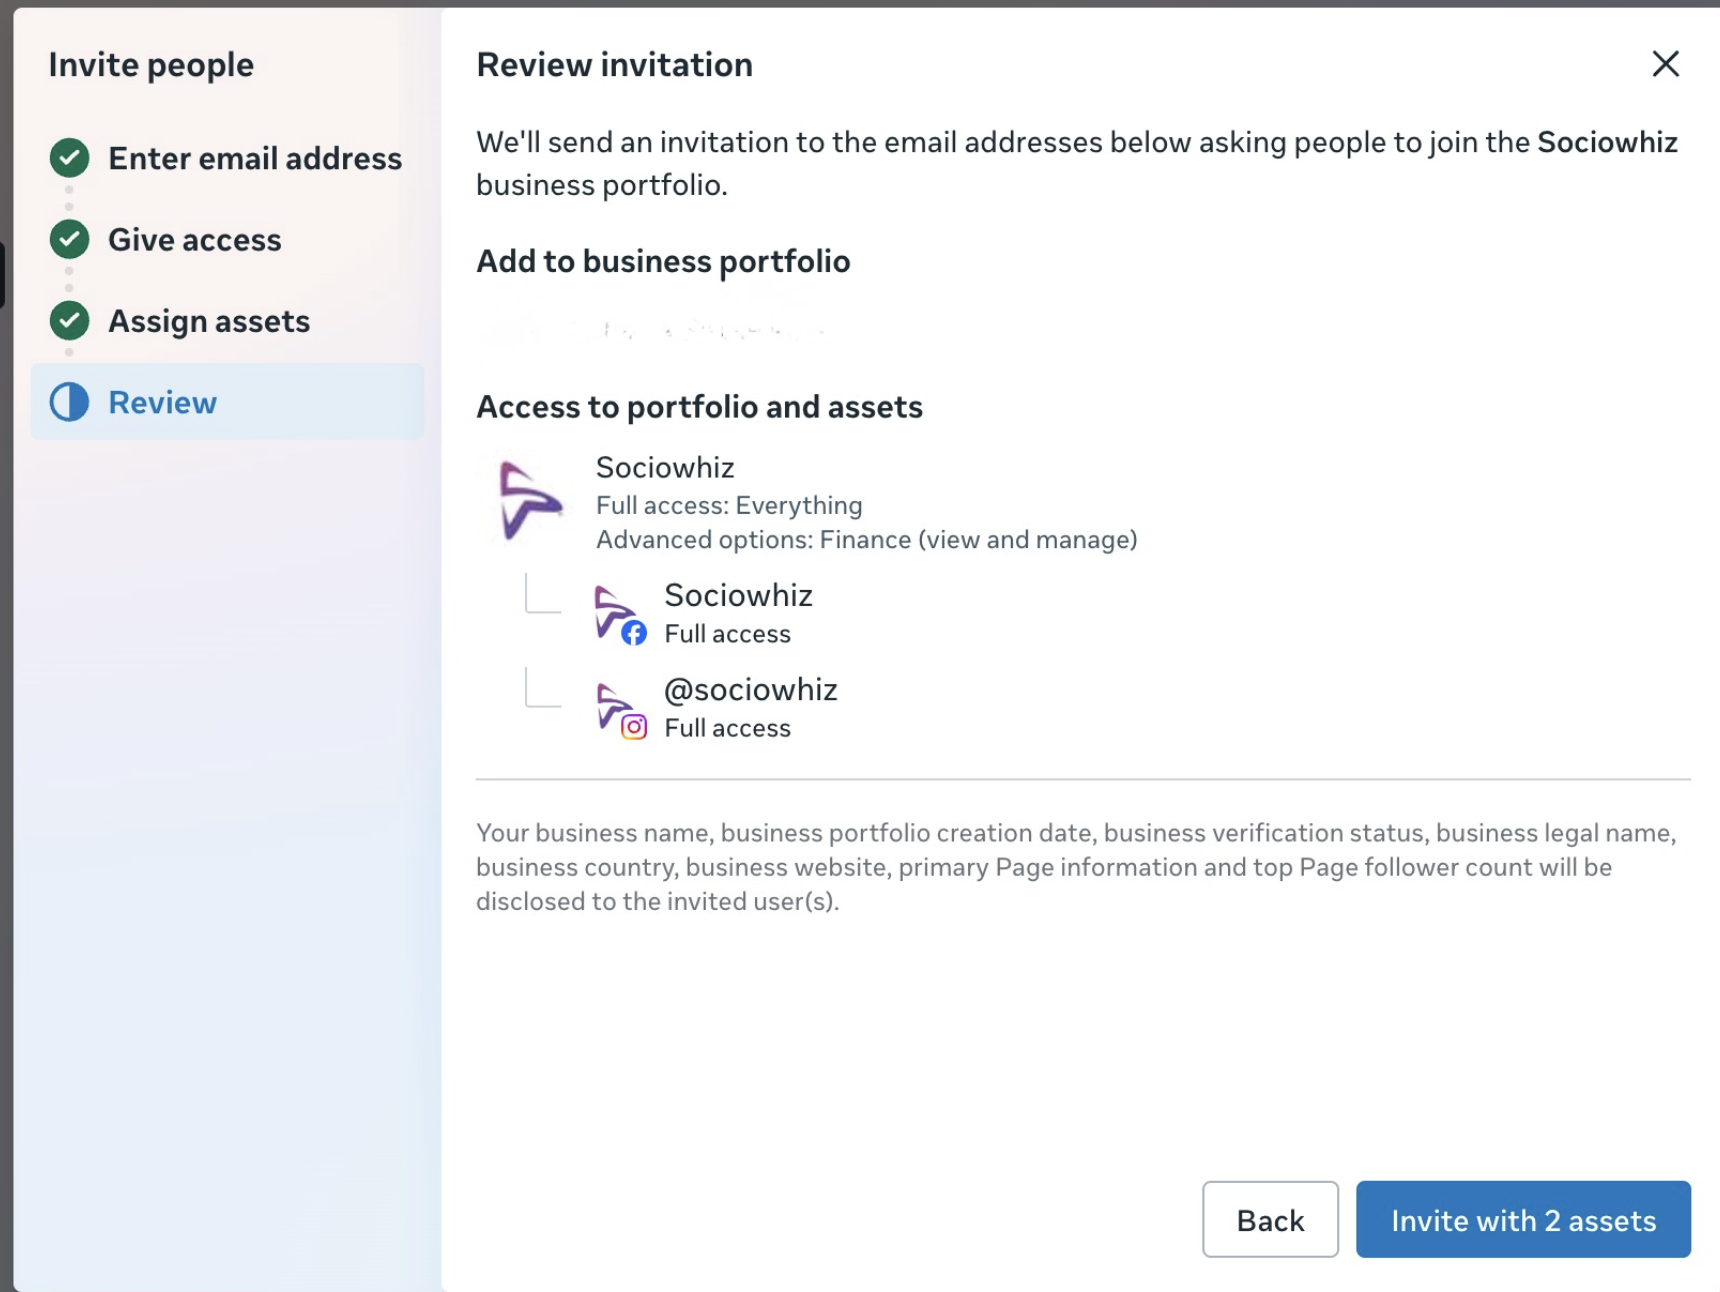
Task: Click the 'Invite people' sidebar title
Action: [151, 64]
